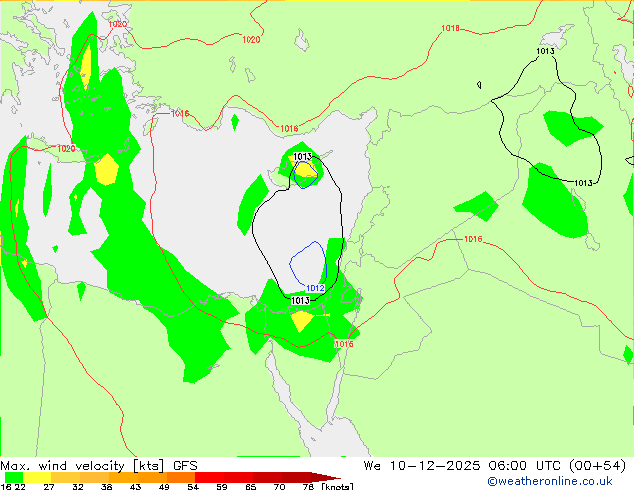The width and height of the screenshot is (634, 490).
Task: Click the legend value '32'
Action: [x=78, y=487]
